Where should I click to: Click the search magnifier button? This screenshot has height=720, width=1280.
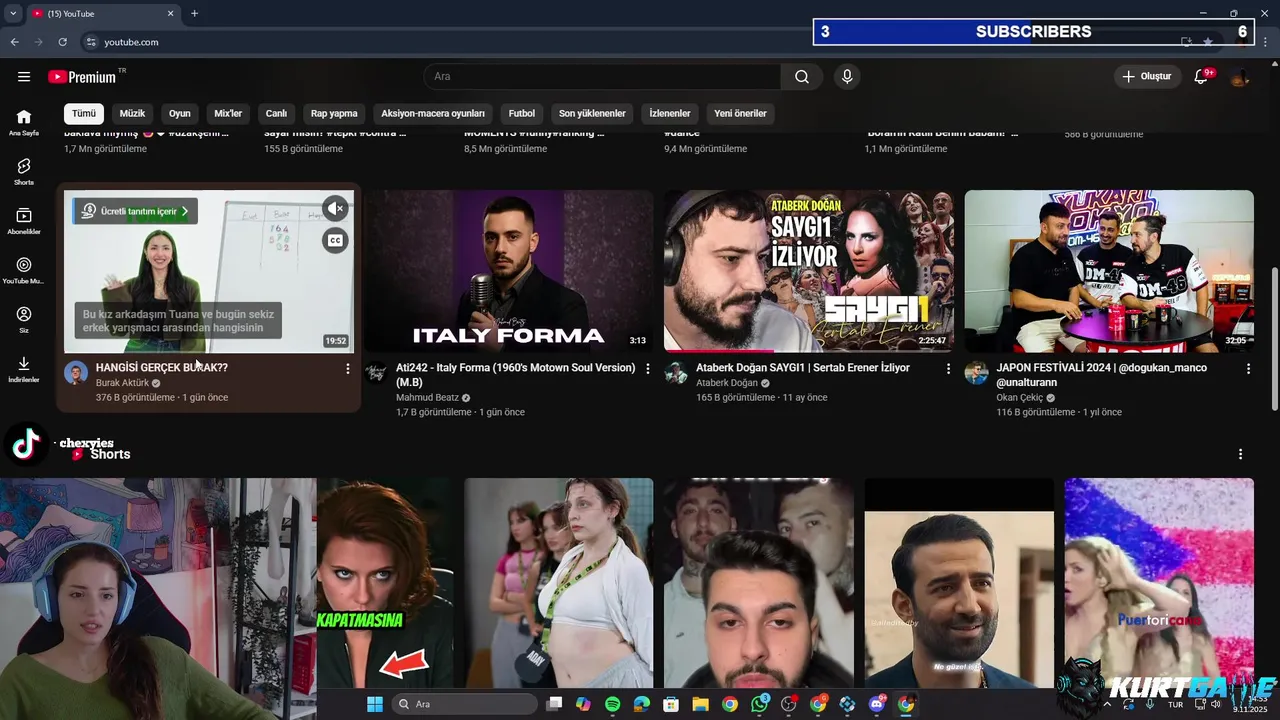(x=802, y=77)
